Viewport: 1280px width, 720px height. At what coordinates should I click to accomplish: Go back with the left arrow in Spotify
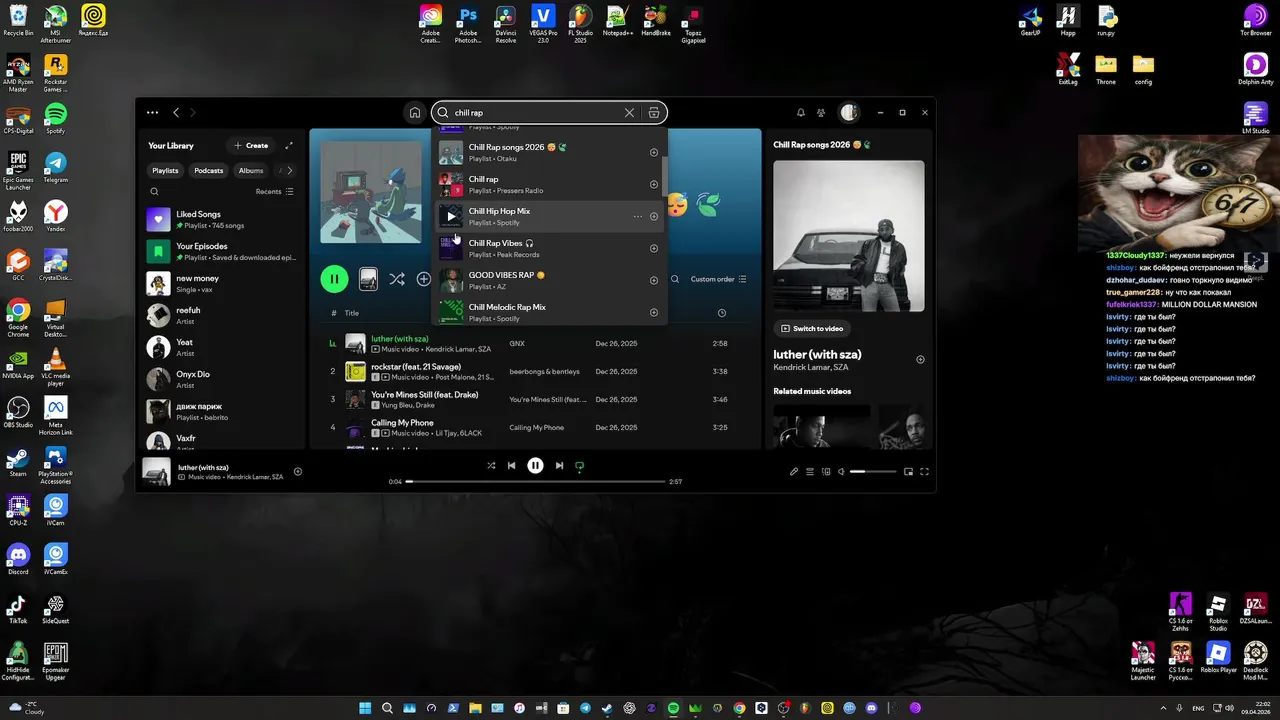coord(176,113)
